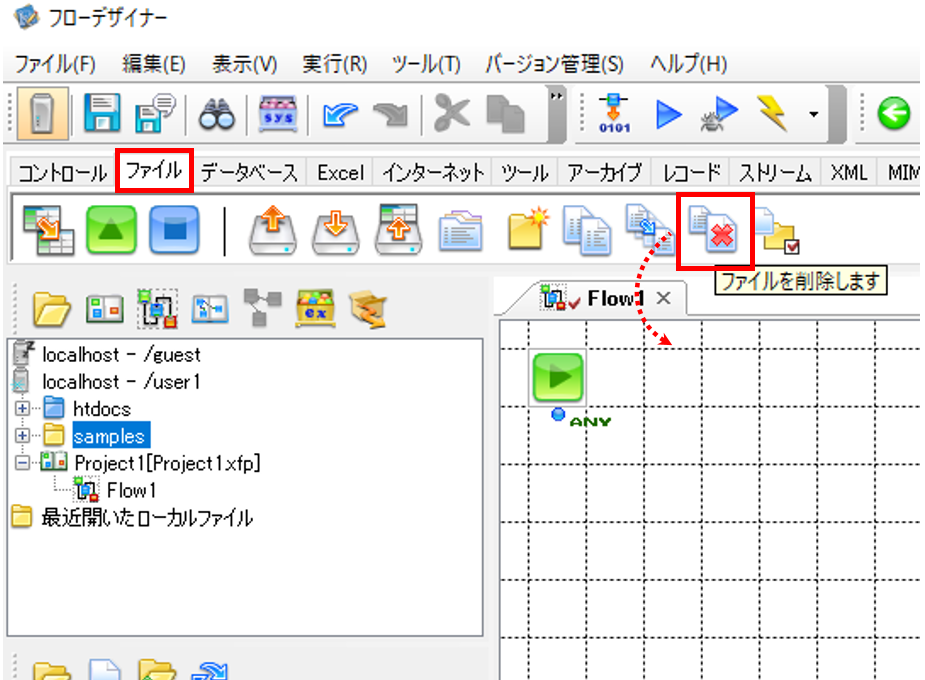Select localhost - /guest connection
The height and width of the screenshot is (680, 925).
click(x=121, y=354)
